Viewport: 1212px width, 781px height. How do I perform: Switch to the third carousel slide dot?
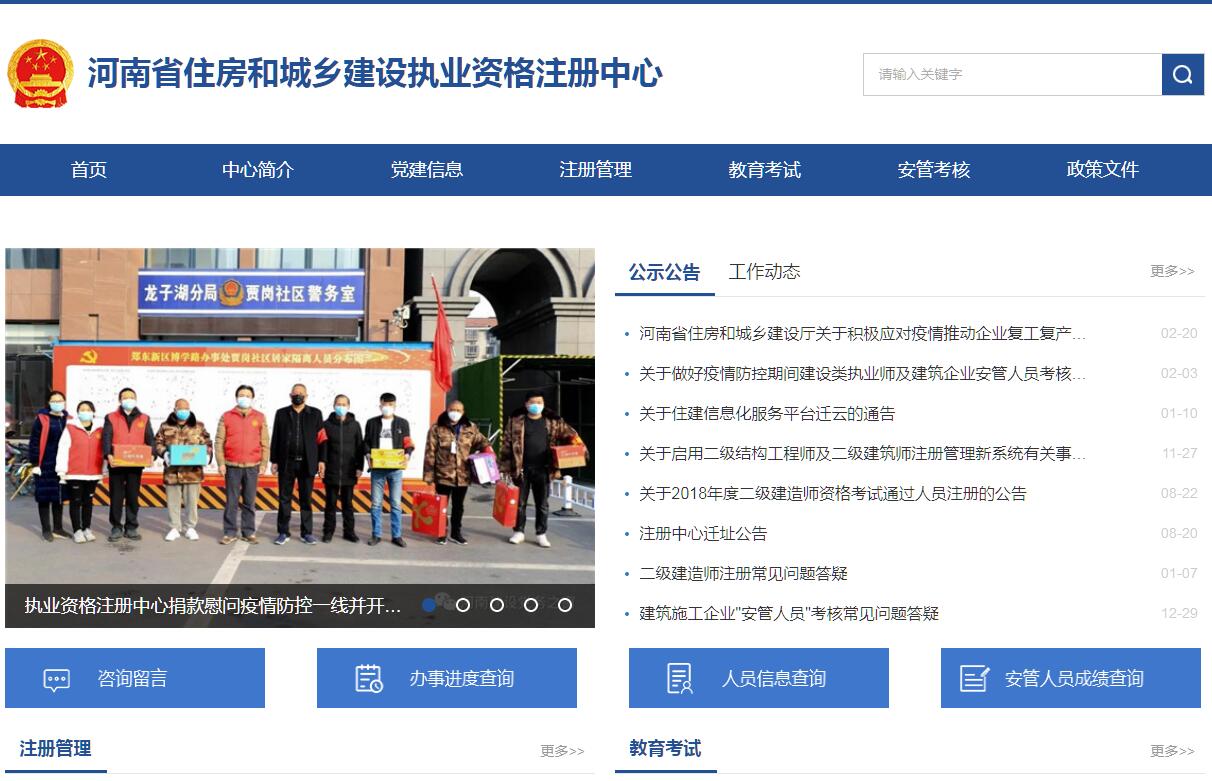497,605
